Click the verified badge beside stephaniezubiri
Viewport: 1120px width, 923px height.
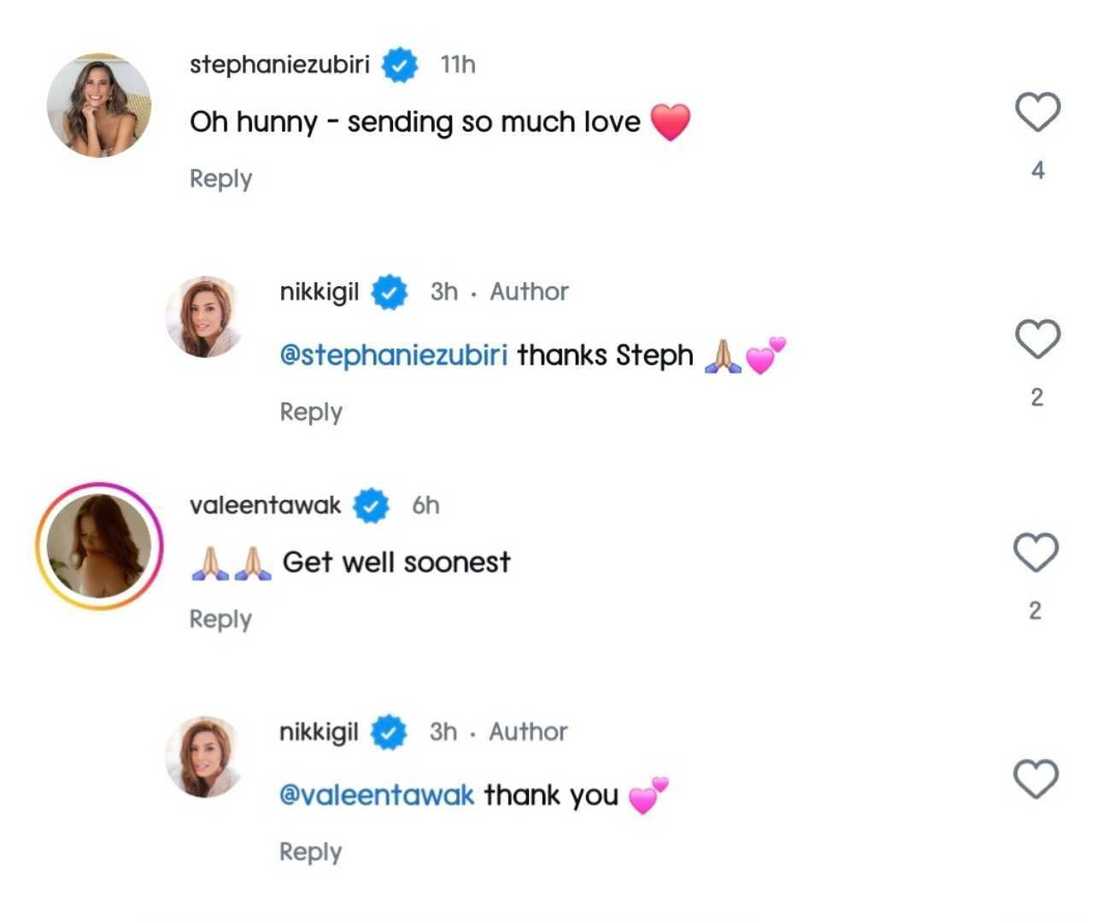point(401,66)
